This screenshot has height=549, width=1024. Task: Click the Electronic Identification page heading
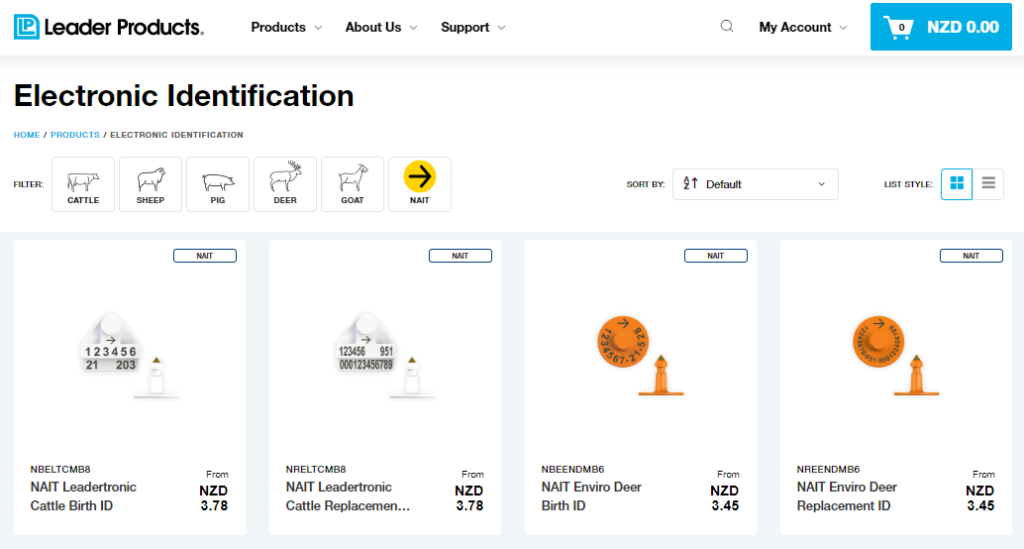184,96
